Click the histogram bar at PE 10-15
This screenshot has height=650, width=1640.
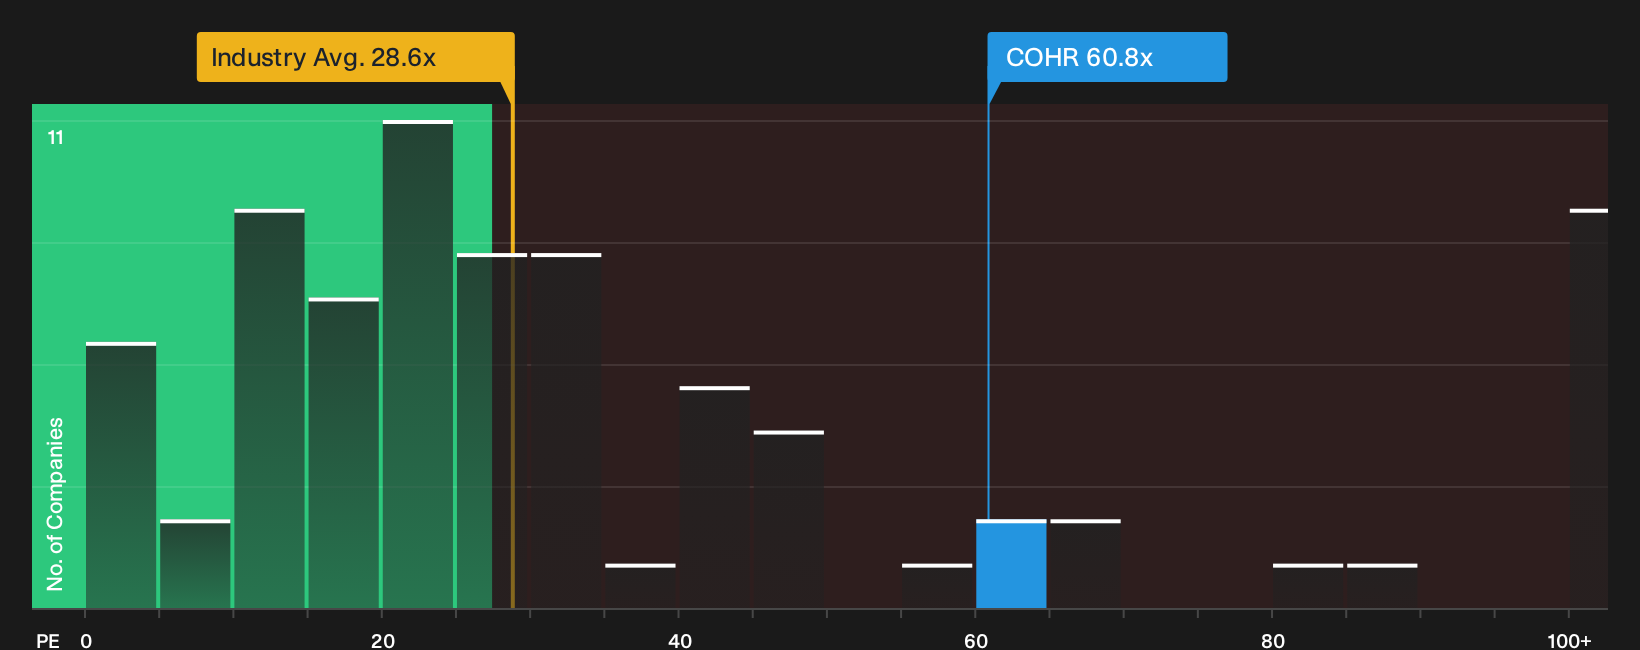pyautogui.click(x=270, y=409)
